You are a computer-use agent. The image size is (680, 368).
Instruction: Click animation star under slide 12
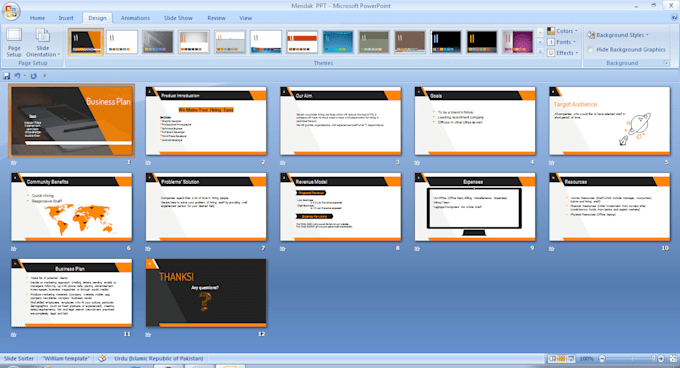pyautogui.click(x=148, y=335)
